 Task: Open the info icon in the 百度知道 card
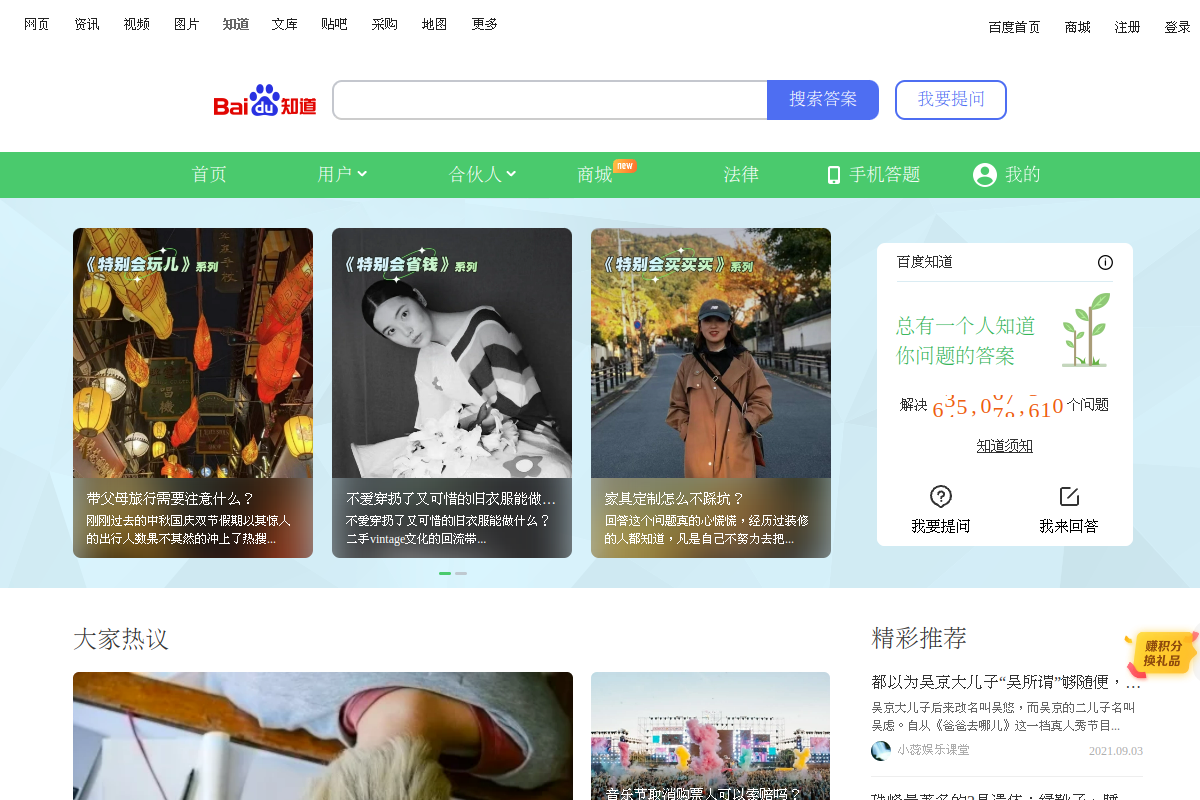tap(1106, 262)
